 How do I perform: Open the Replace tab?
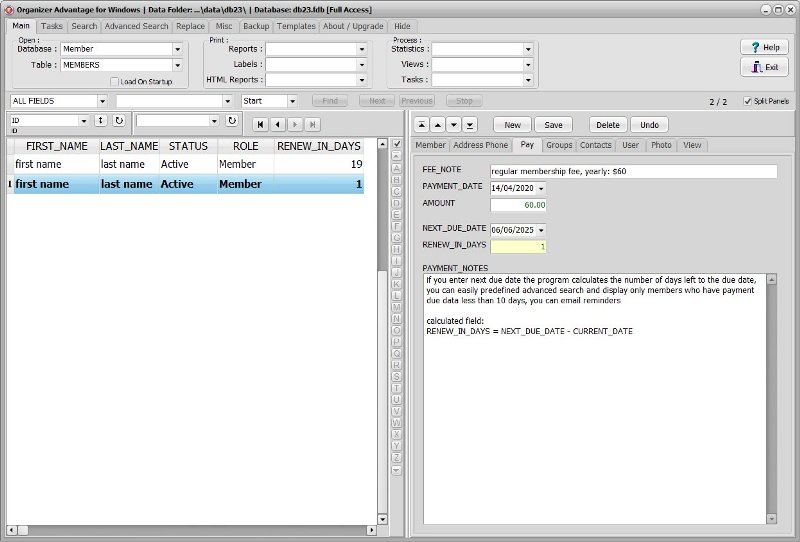click(190, 26)
